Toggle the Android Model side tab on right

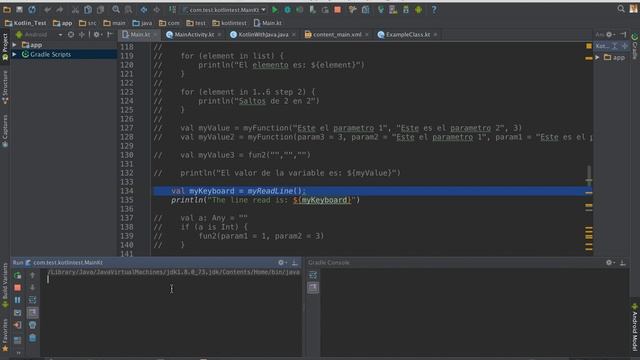click(x=635, y=327)
